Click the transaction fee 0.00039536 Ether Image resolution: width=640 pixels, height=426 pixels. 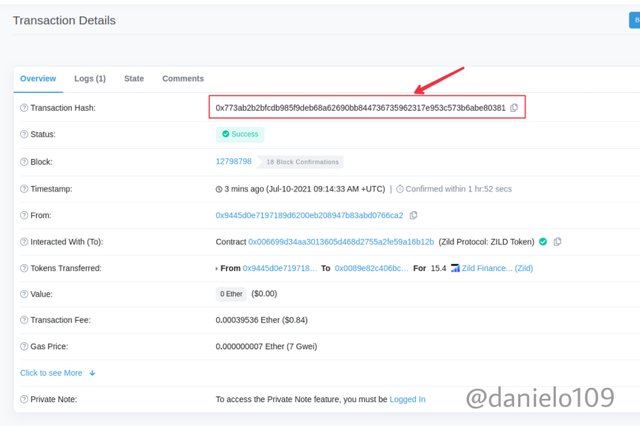pyautogui.click(x=262, y=320)
